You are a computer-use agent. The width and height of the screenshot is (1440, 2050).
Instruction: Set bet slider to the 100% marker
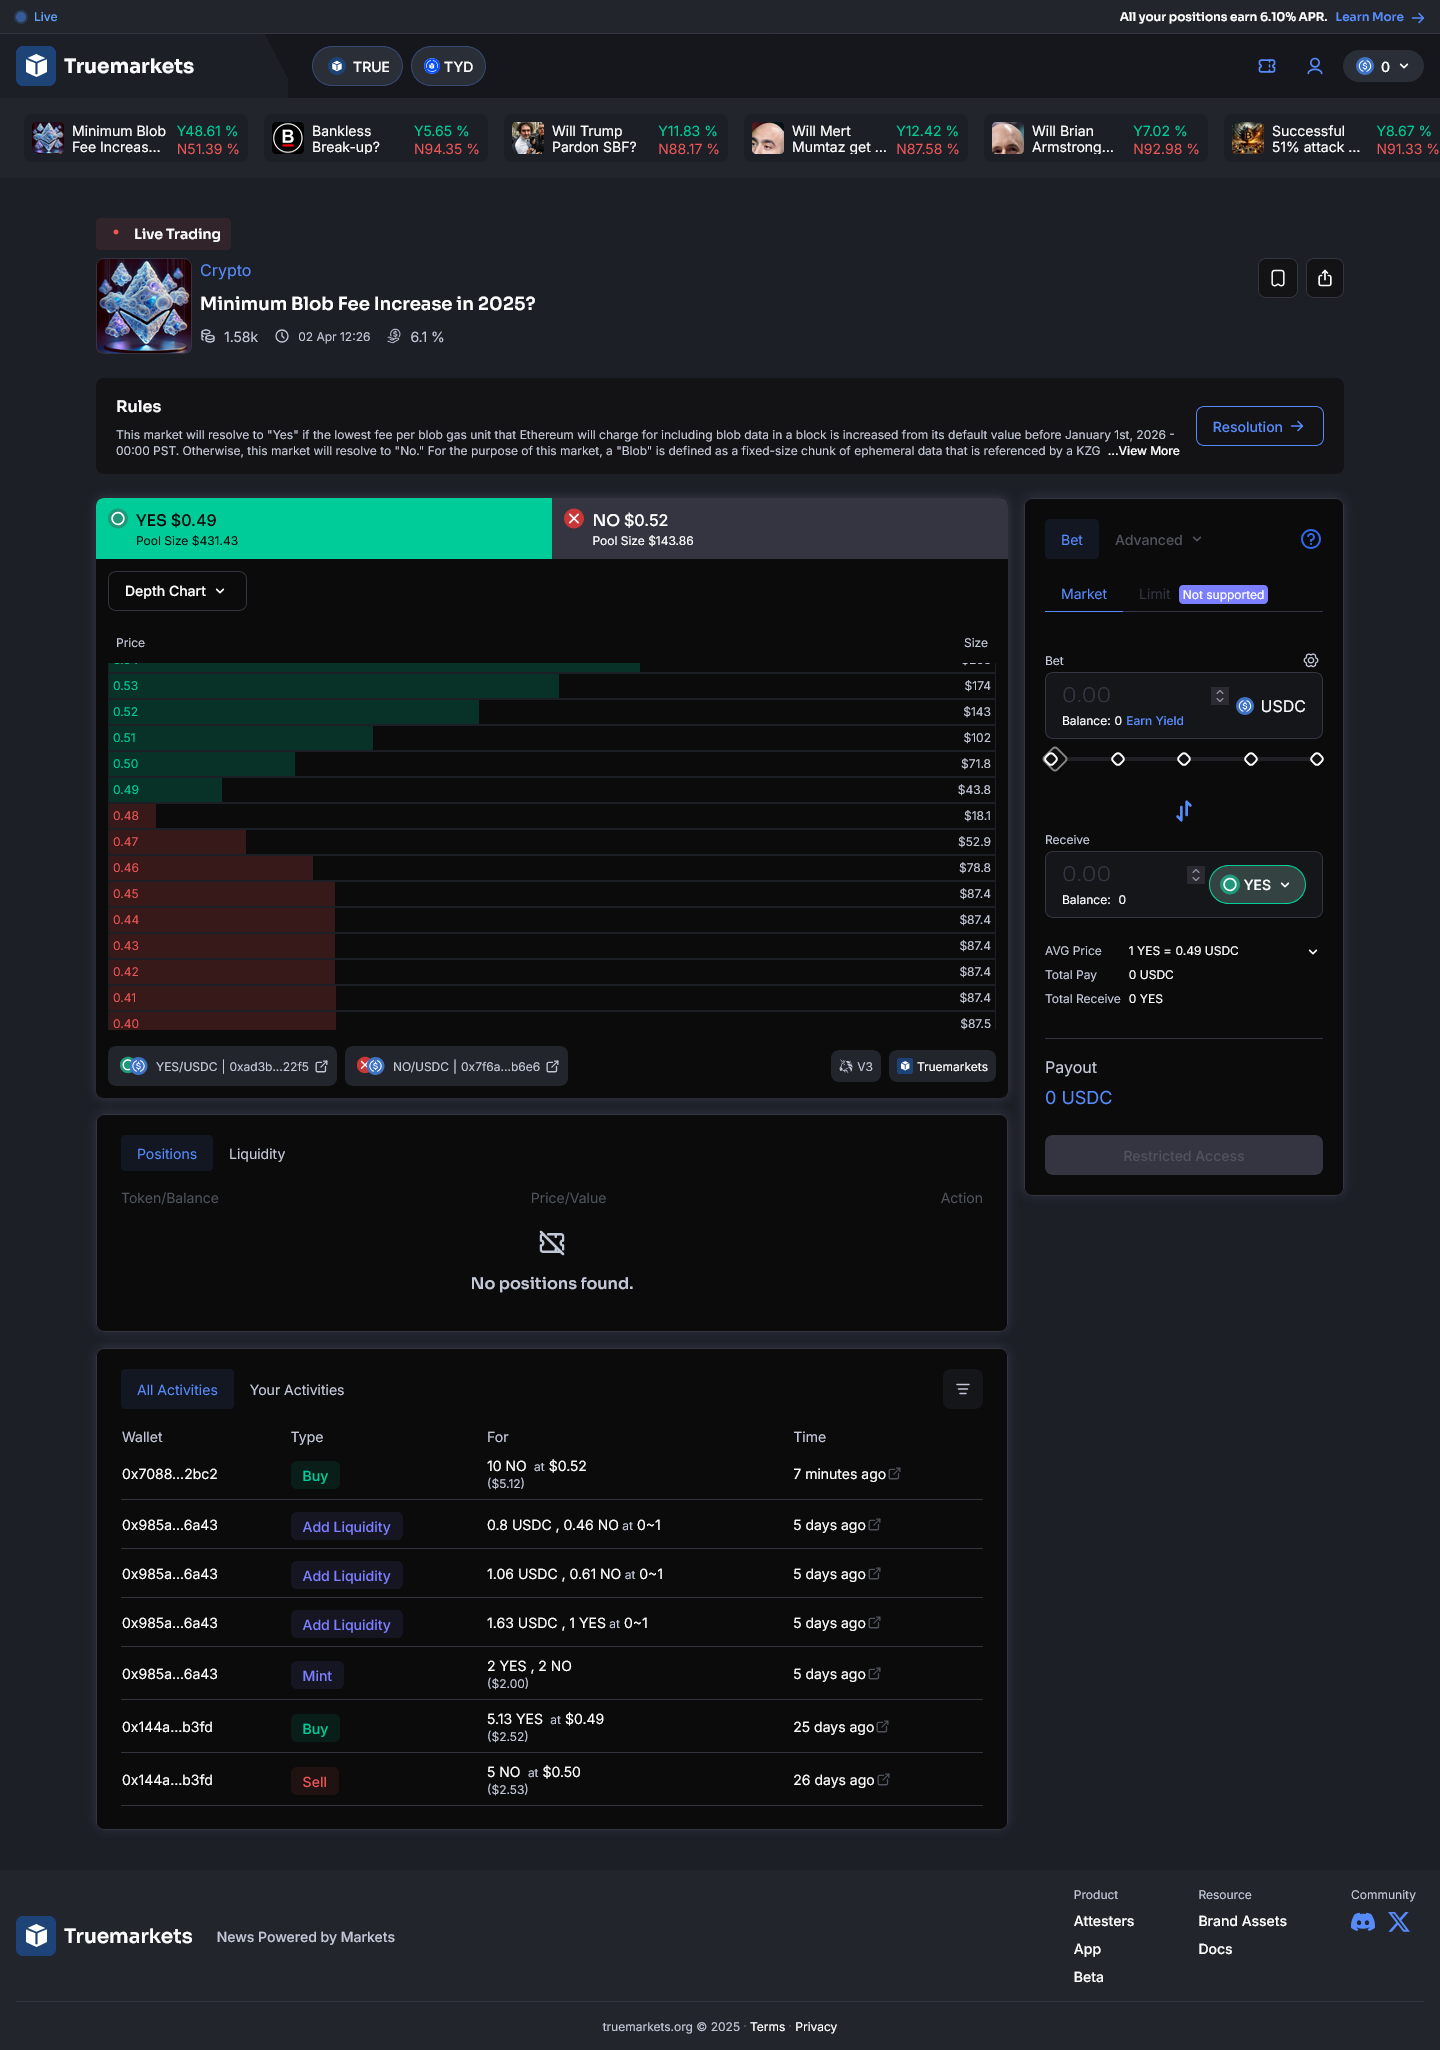(1317, 759)
